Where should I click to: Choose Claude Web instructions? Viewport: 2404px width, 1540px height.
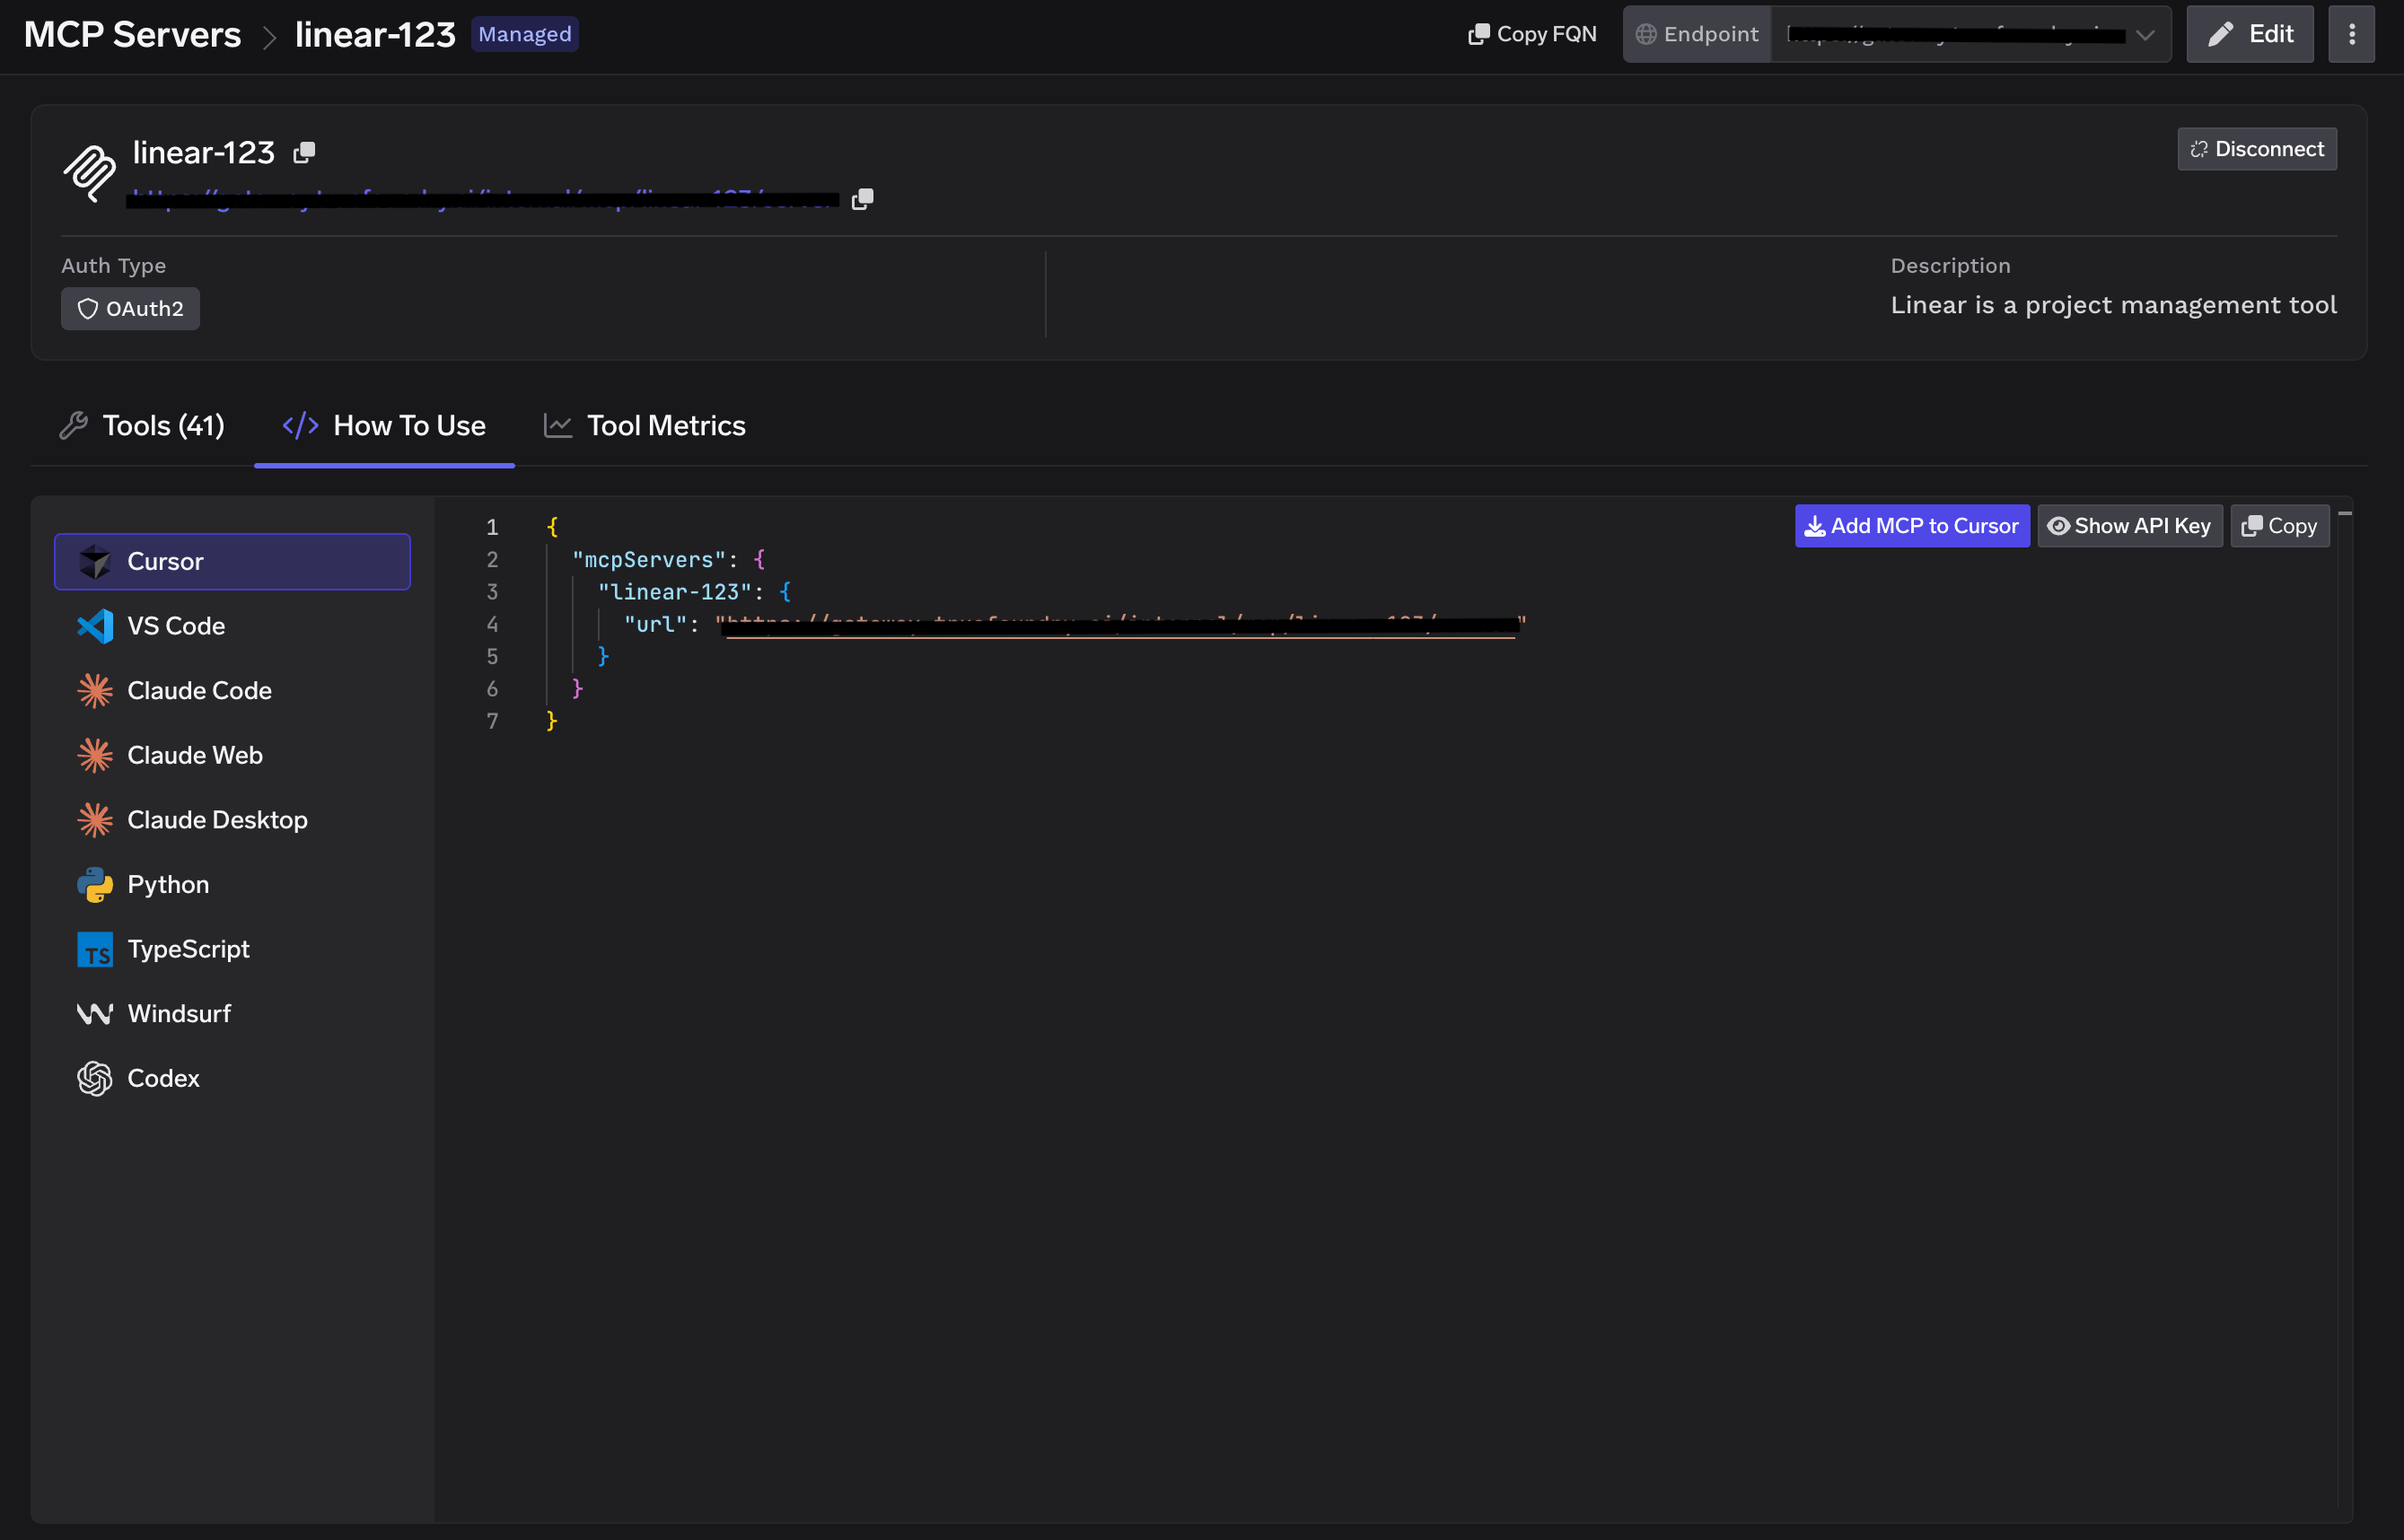point(232,755)
